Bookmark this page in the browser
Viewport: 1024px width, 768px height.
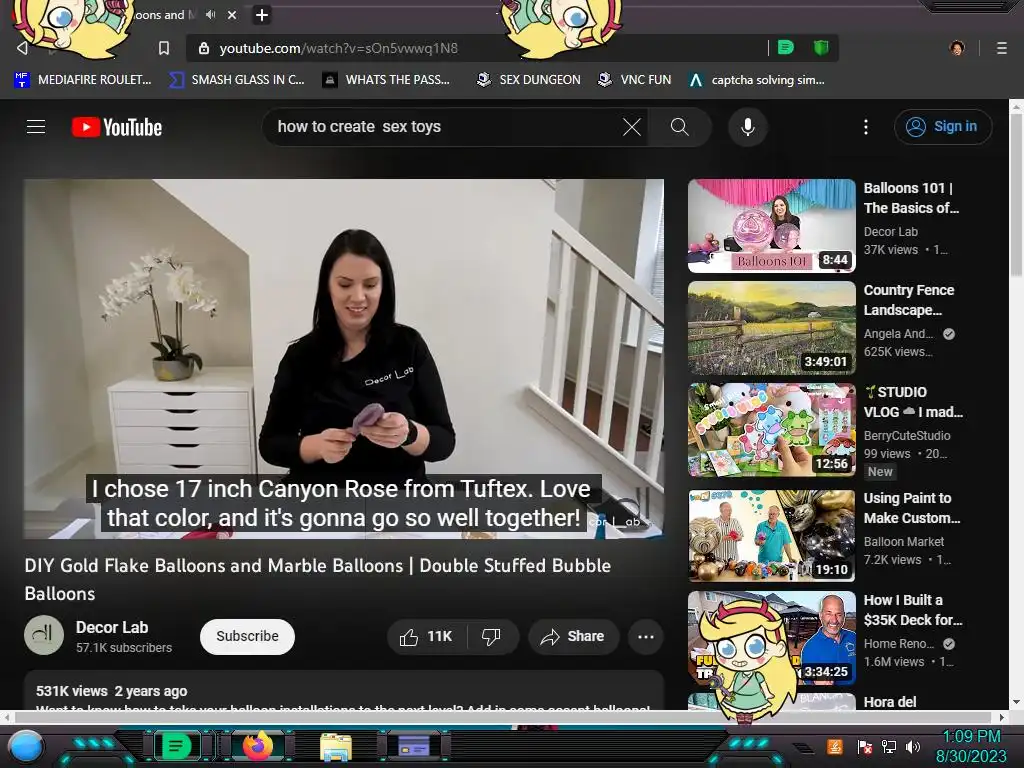point(164,48)
